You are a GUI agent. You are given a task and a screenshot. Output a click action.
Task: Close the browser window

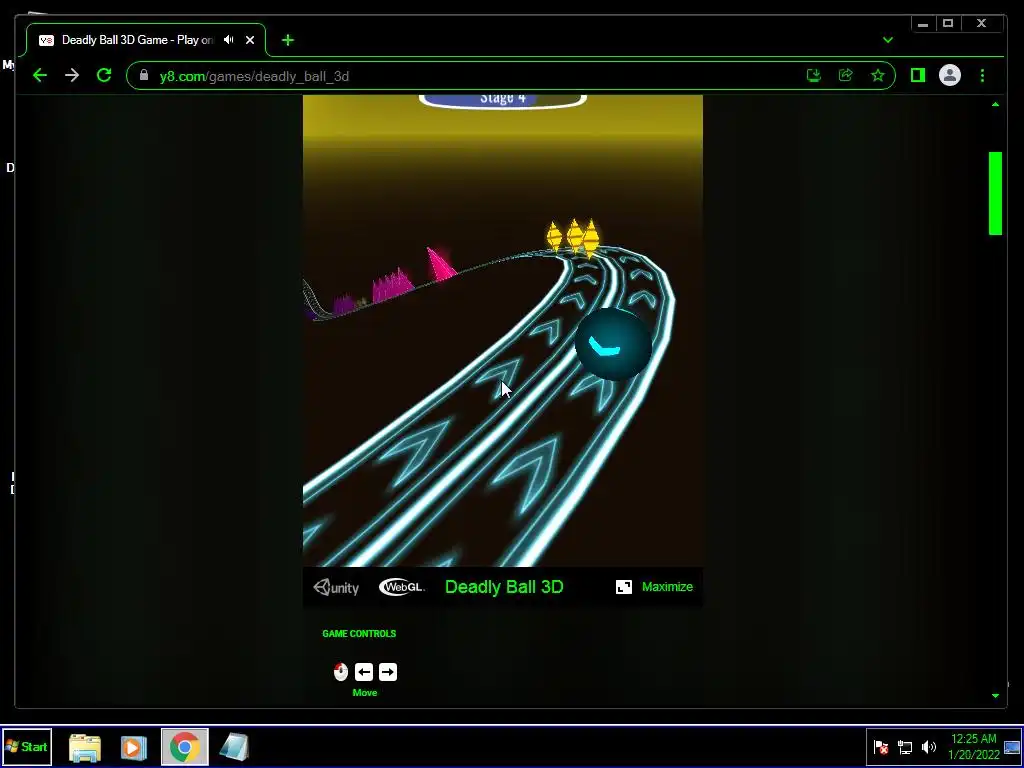point(982,24)
